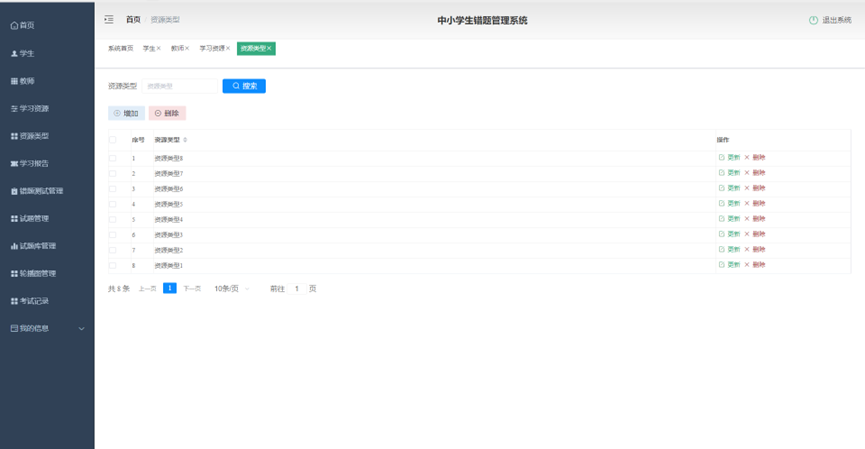865x449 pixels.
Task: Click the 更新 edit icon for 资源类型6
Action: [x=722, y=189]
